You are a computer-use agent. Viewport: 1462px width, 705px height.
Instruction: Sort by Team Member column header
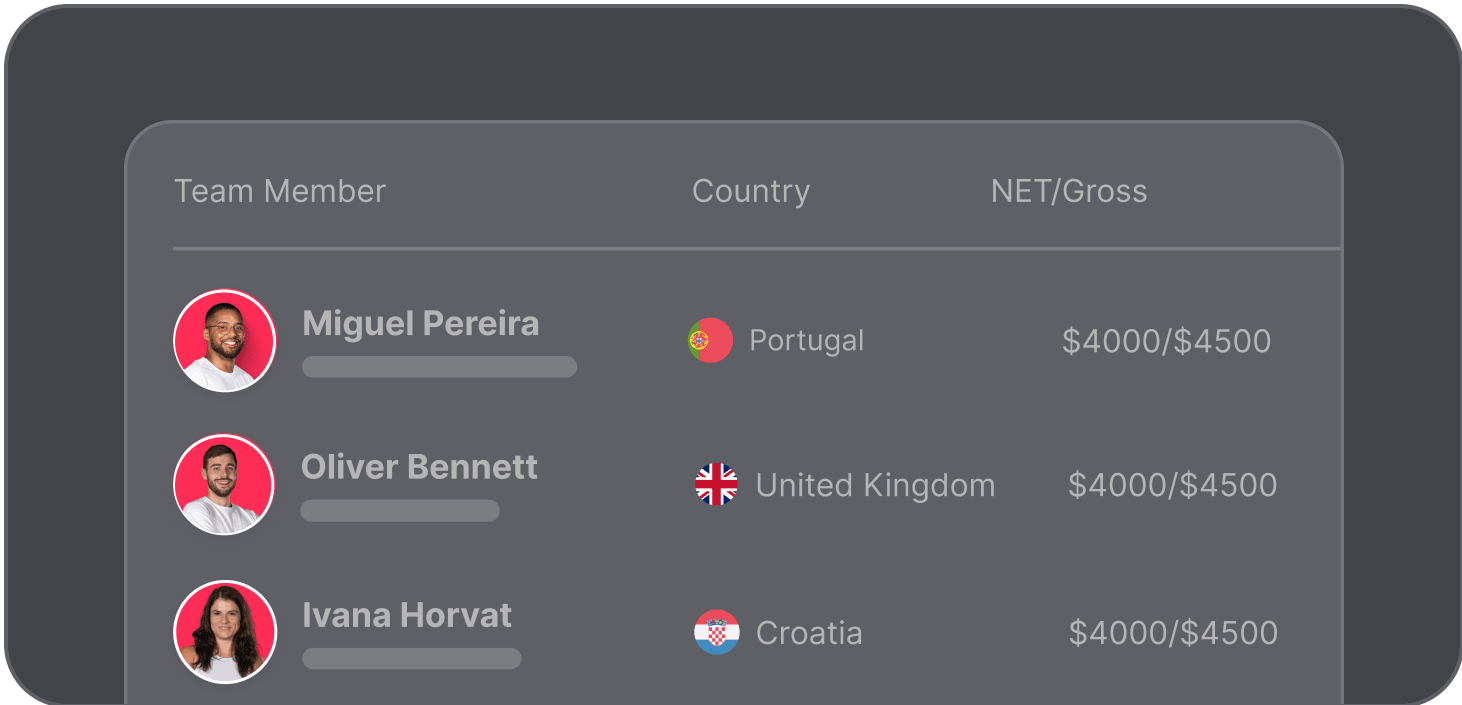(x=280, y=191)
